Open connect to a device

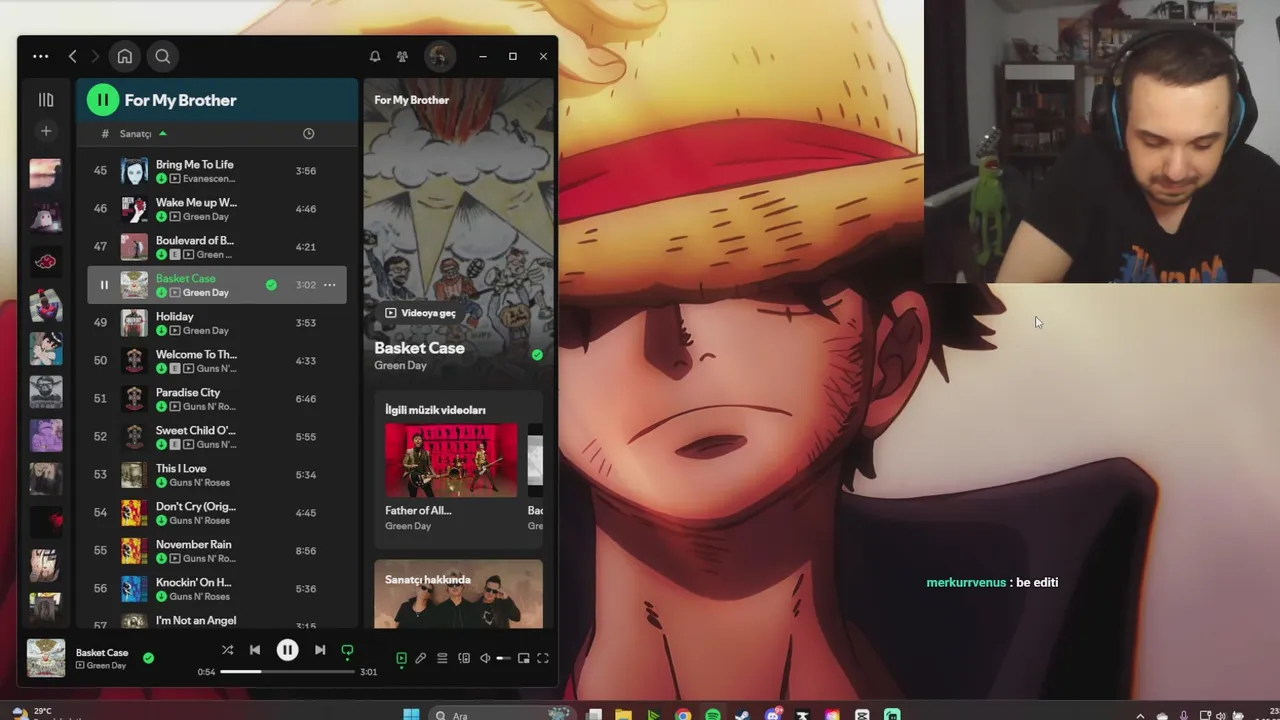[x=464, y=658]
